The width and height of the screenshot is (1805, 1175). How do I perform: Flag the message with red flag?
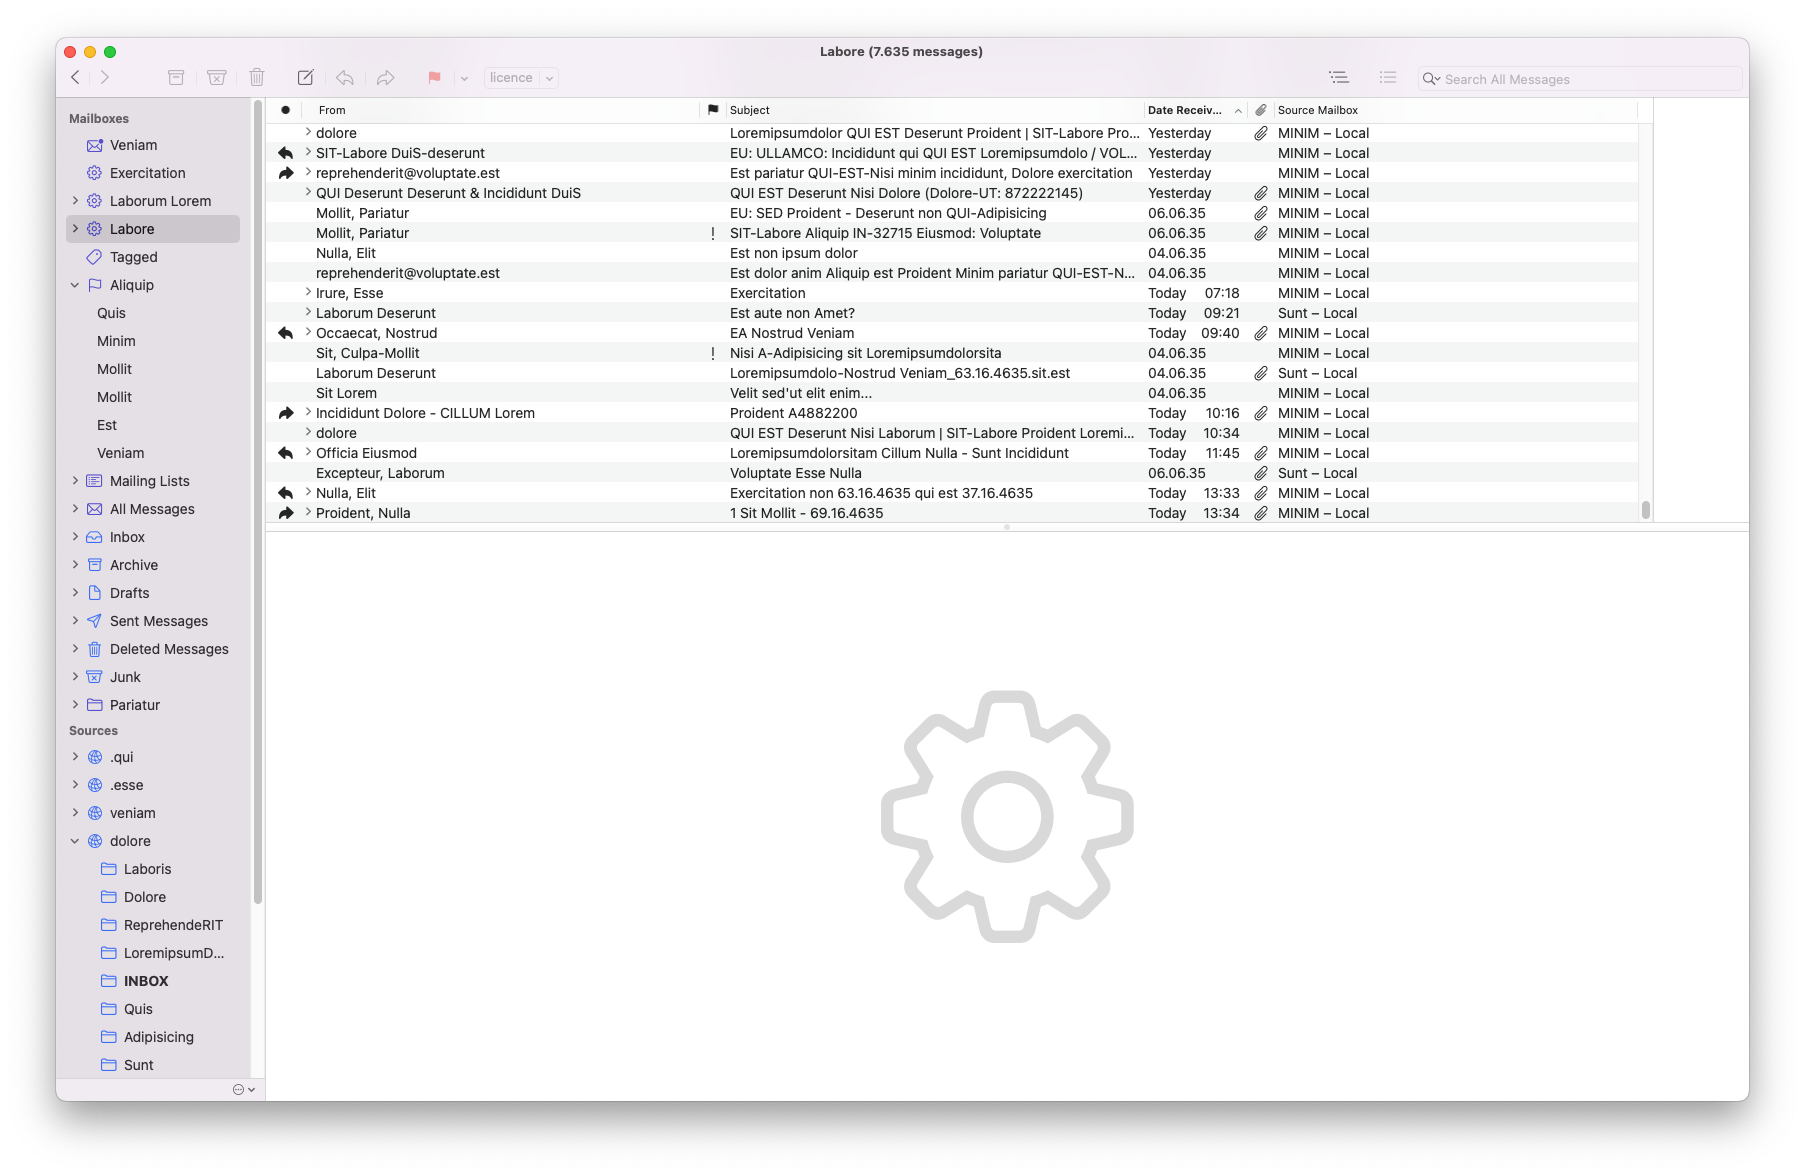pyautogui.click(x=434, y=78)
